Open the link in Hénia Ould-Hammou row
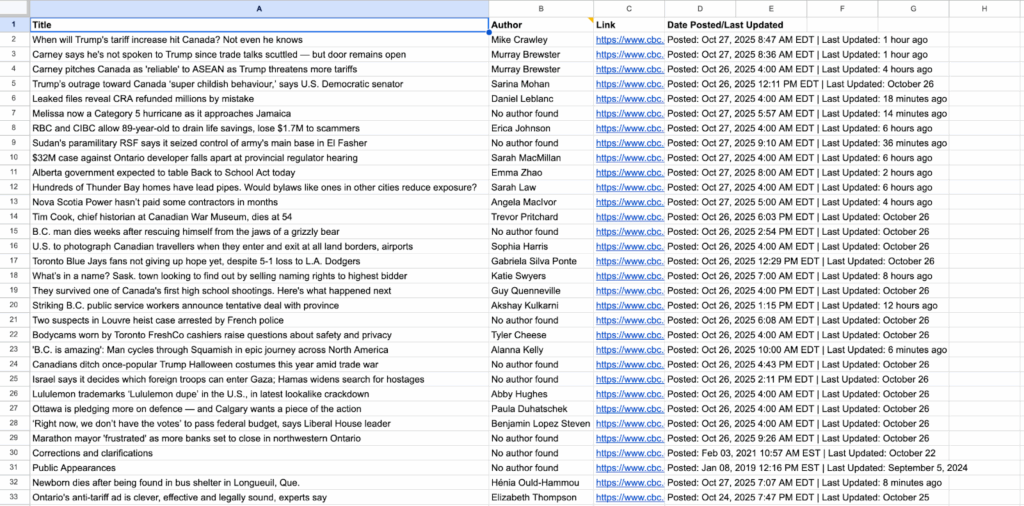 (630, 483)
